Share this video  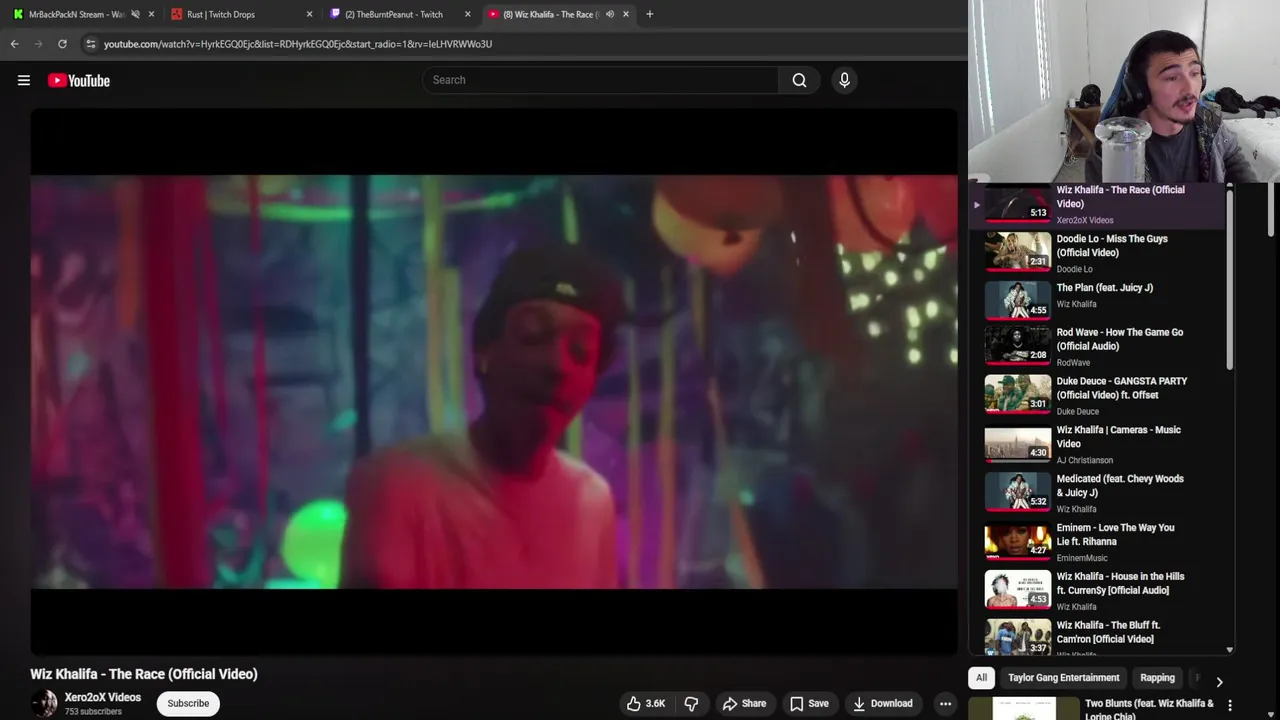tap(745, 703)
